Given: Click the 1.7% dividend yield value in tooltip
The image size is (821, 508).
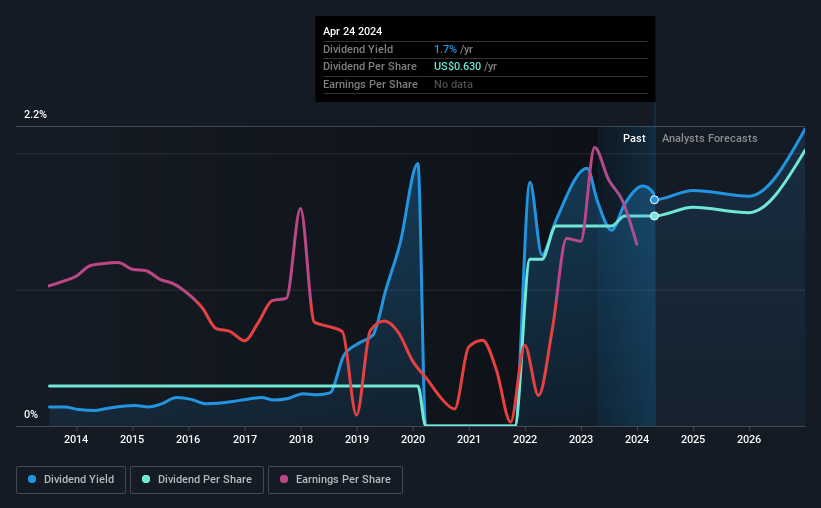Looking at the screenshot, I should (x=446, y=49).
